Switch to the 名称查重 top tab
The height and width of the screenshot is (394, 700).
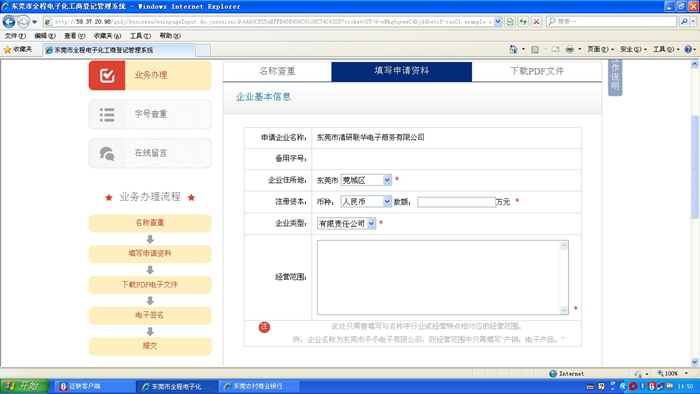click(277, 71)
